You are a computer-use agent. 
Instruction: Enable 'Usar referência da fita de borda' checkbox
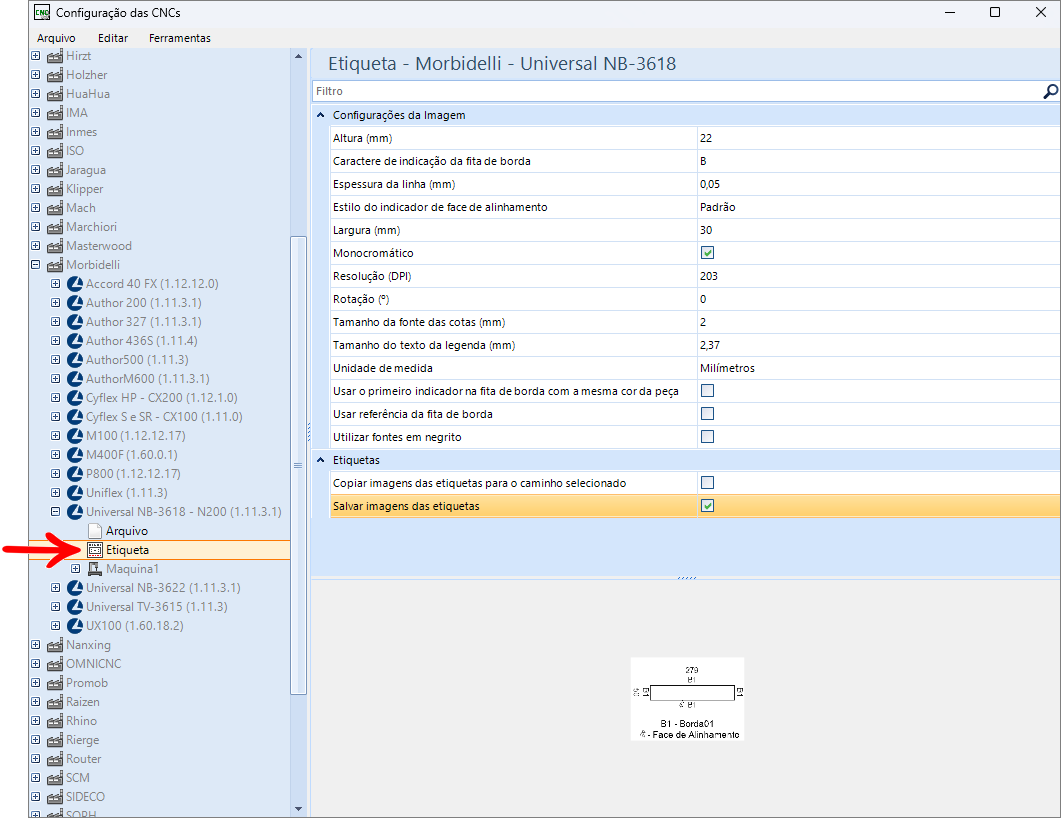click(x=707, y=414)
